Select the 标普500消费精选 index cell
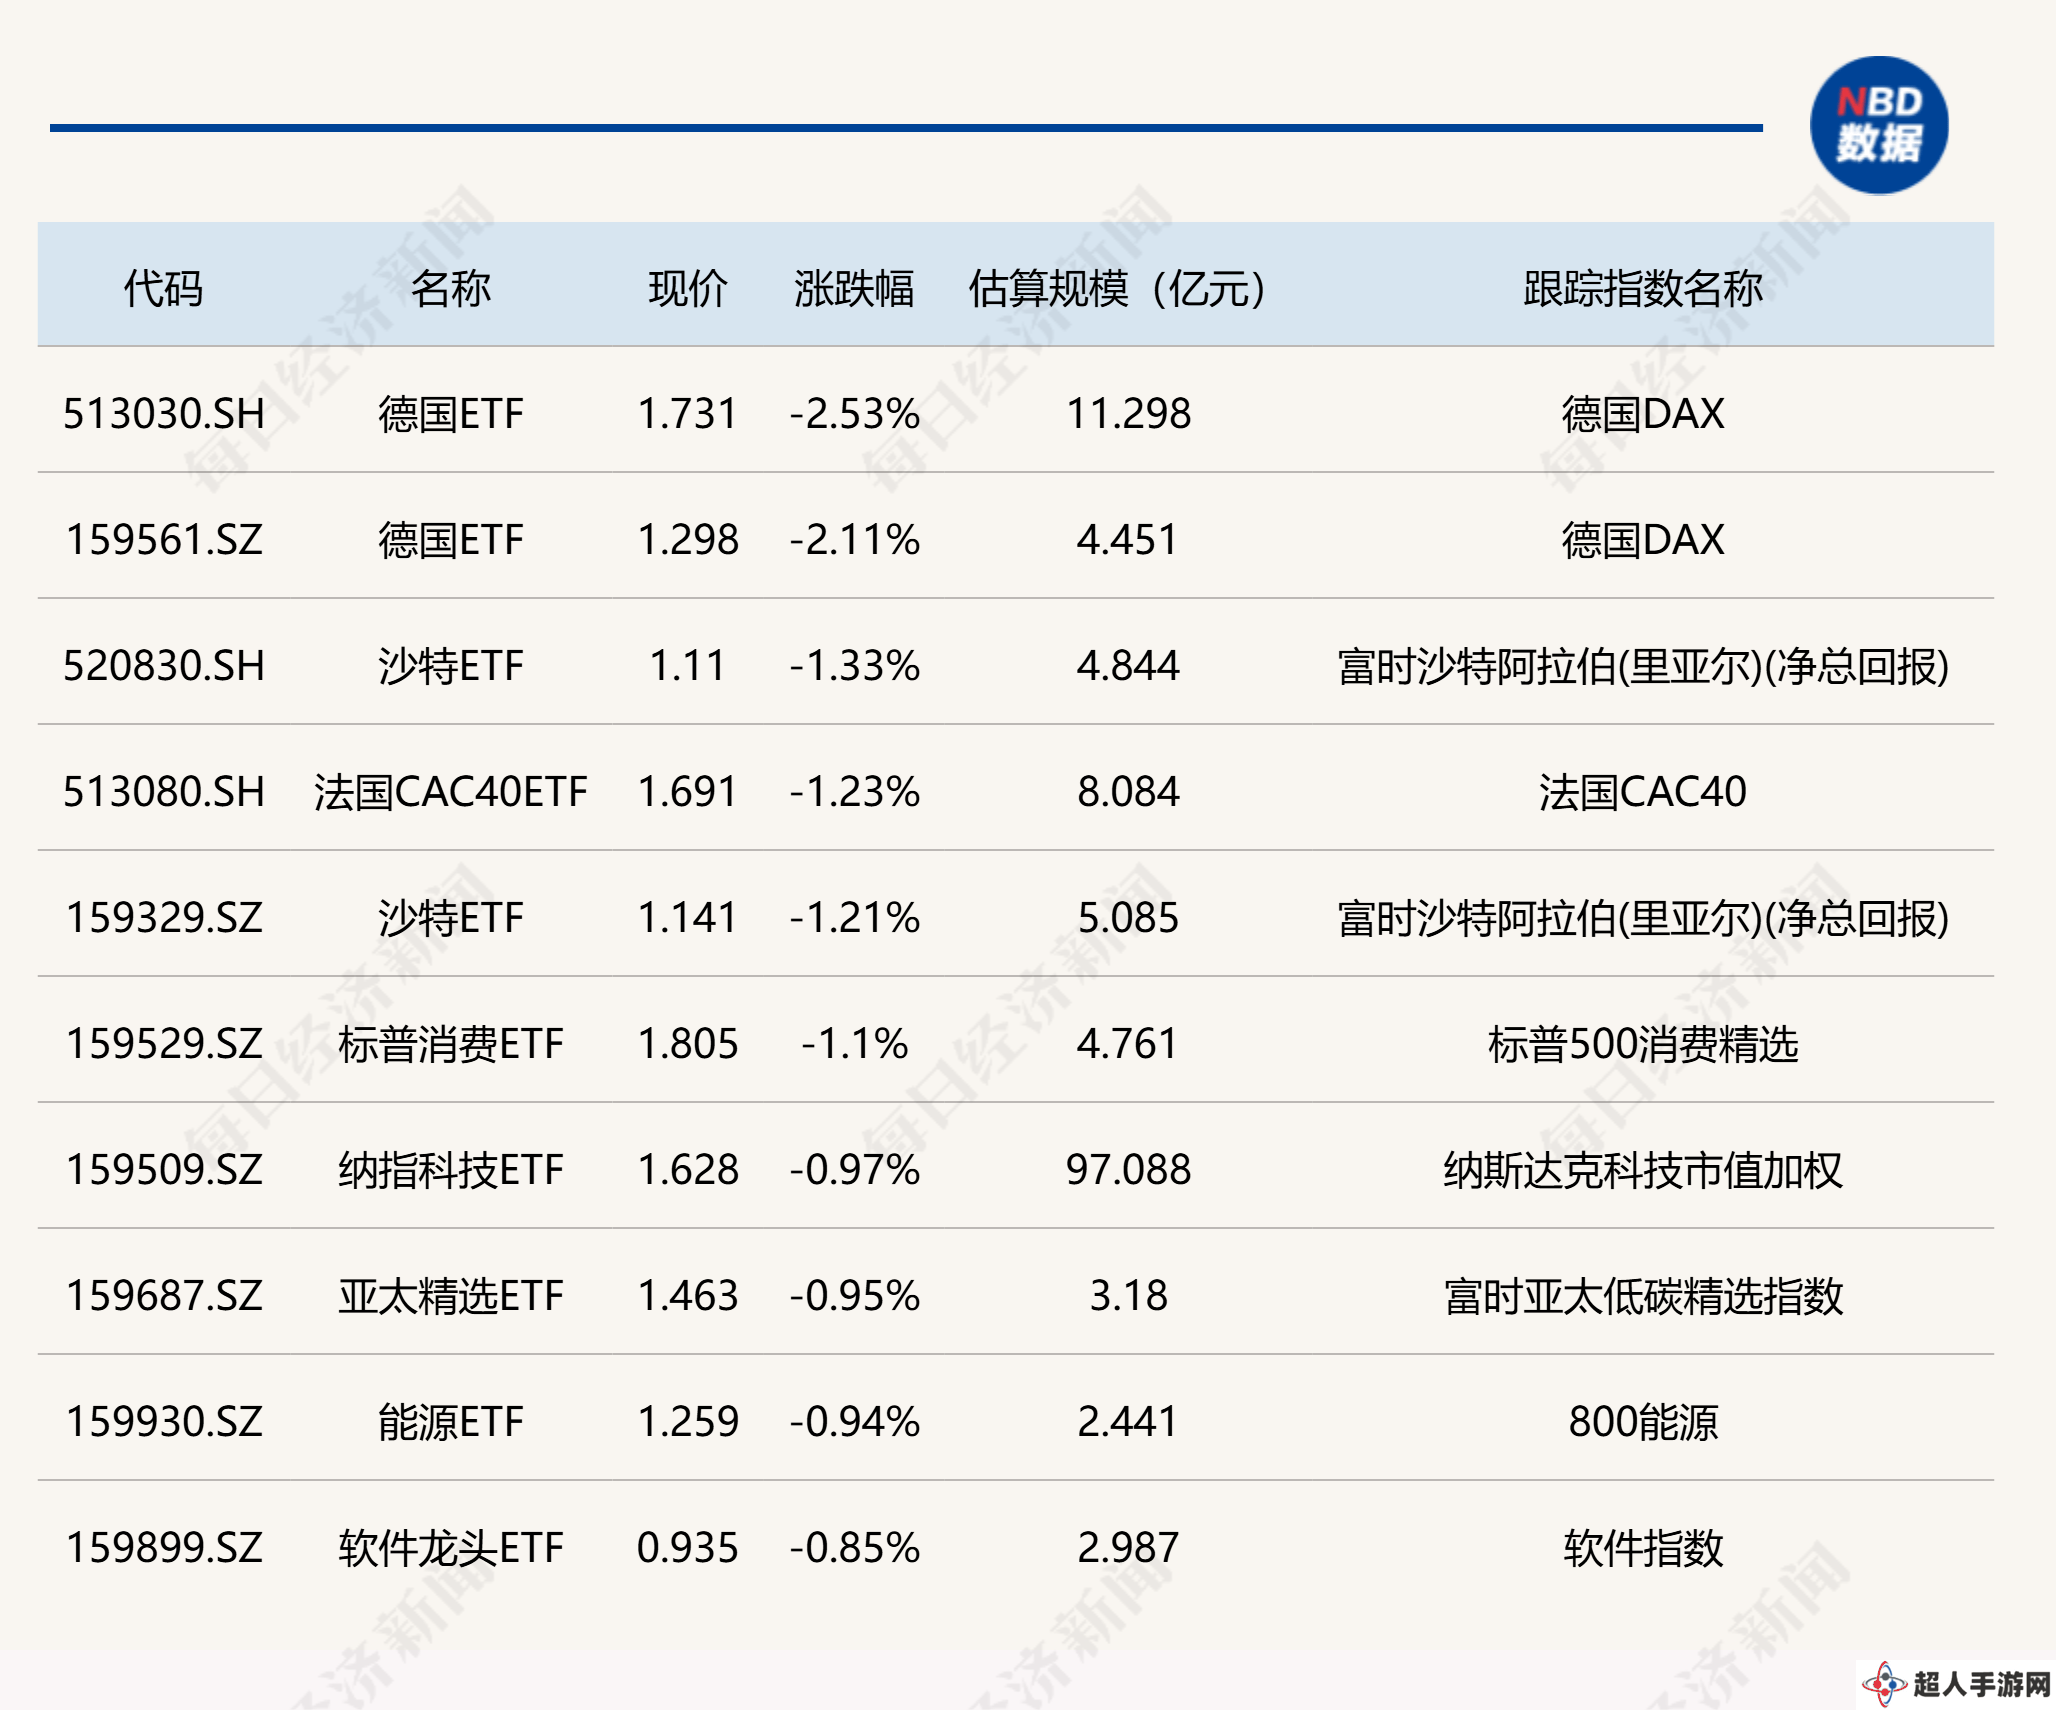The height and width of the screenshot is (1710, 2056). coord(1643,1043)
